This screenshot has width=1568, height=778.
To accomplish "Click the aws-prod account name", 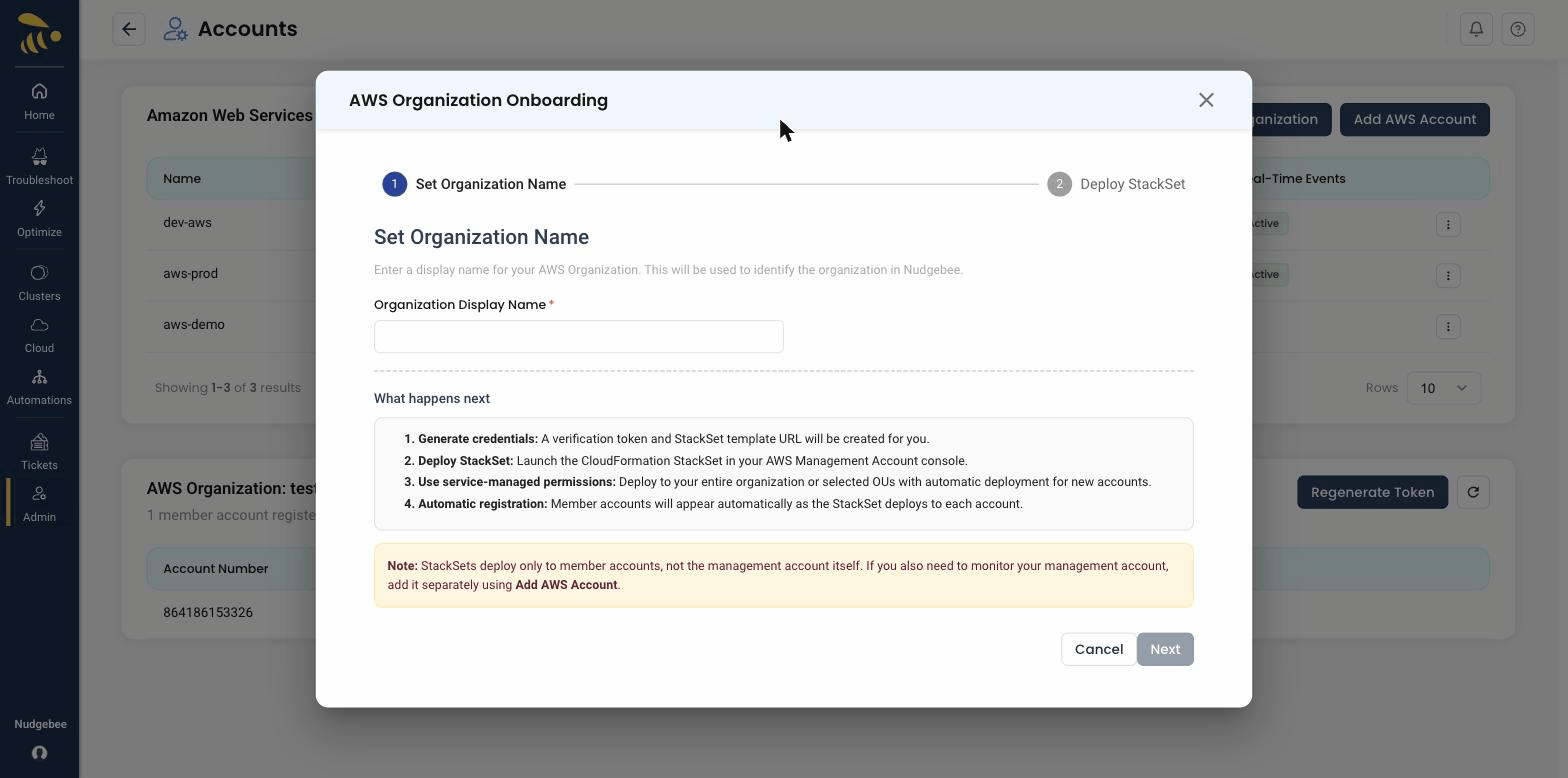I will 190,273.
